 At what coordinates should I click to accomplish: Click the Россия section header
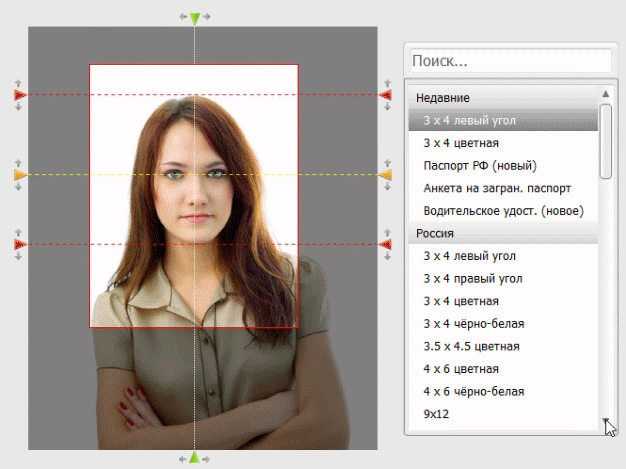503,233
